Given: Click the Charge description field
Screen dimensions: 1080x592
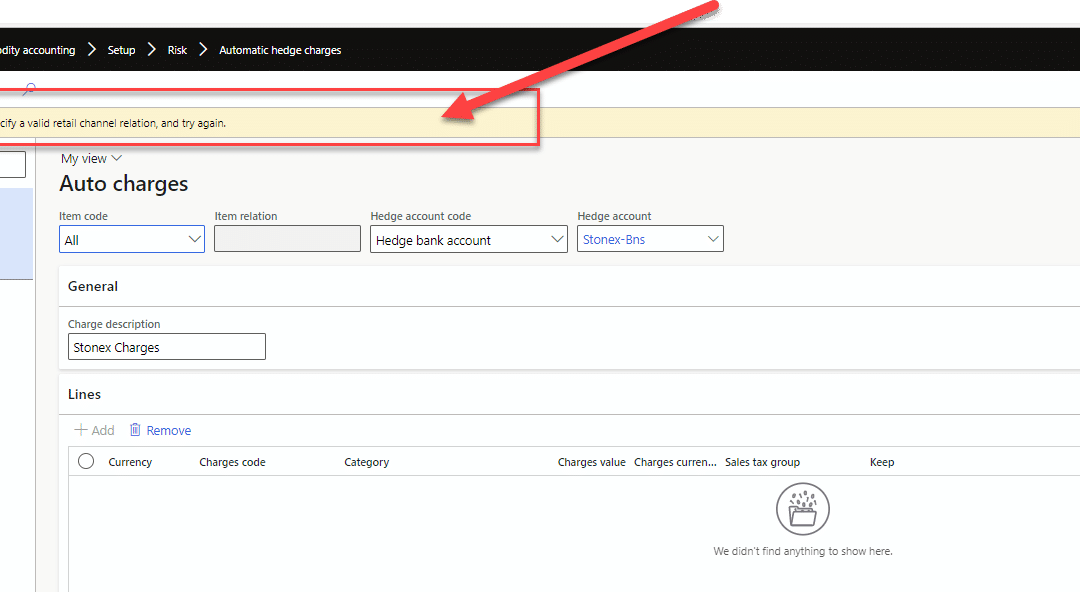Looking at the screenshot, I should click(167, 347).
